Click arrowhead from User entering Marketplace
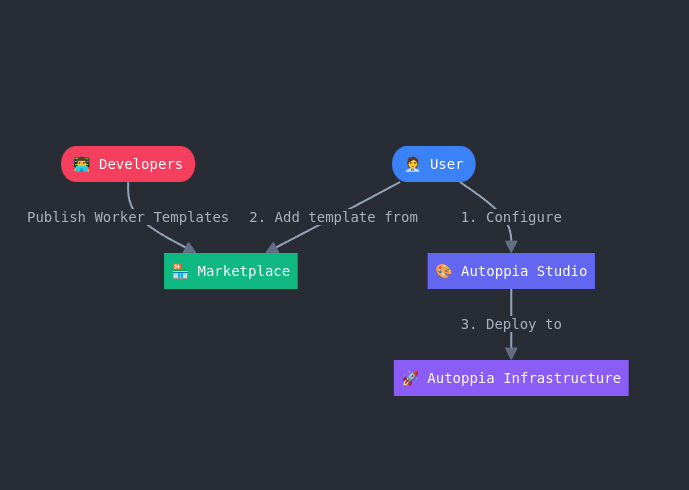 [x=272, y=248]
